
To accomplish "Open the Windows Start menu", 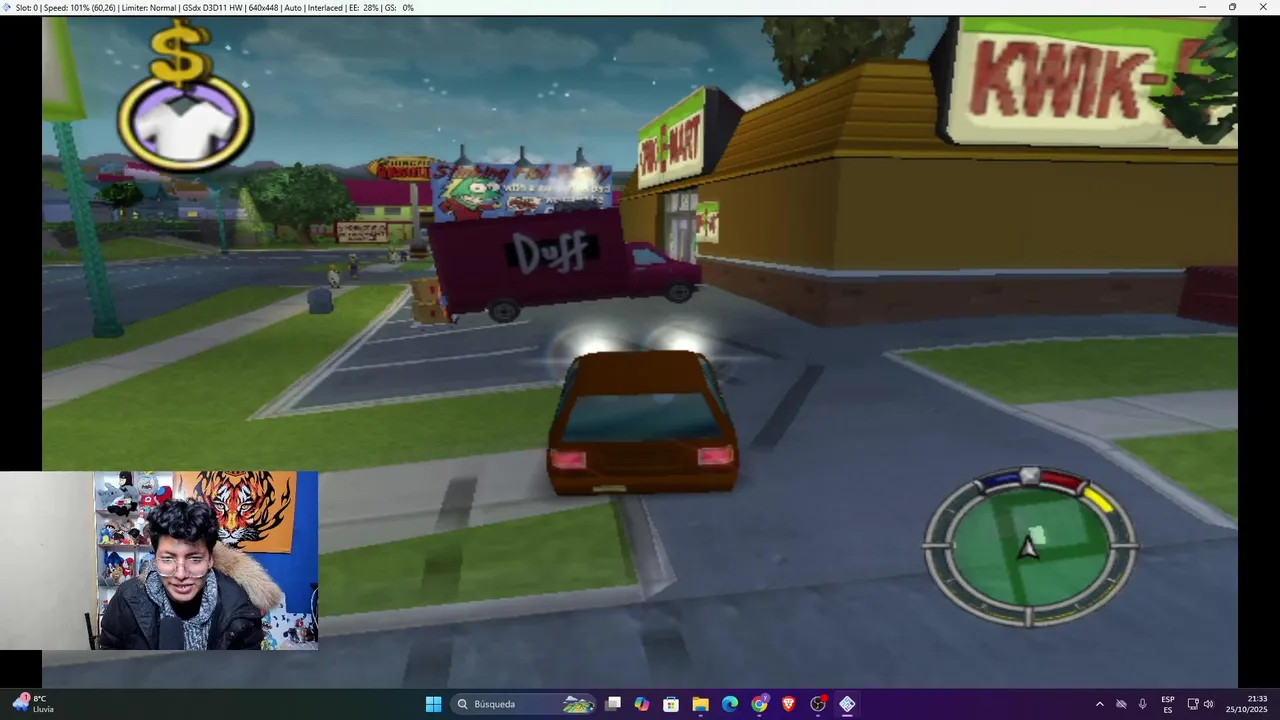I will 433,704.
